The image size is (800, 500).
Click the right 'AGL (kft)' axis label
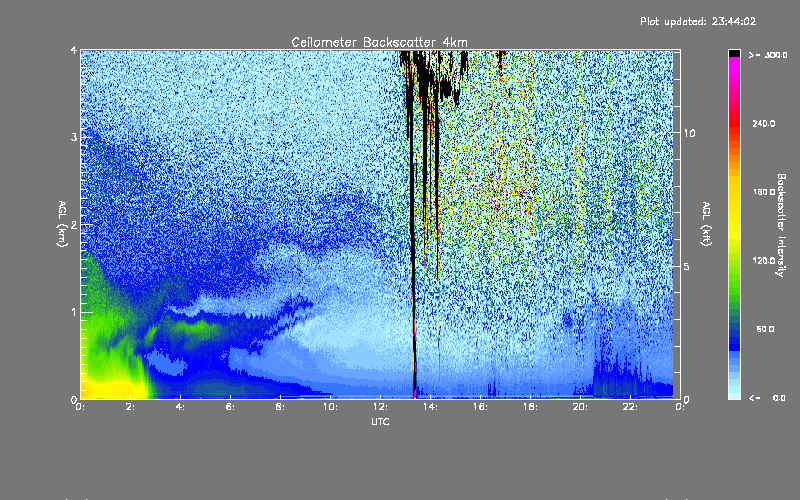pyautogui.click(x=706, y=224)
